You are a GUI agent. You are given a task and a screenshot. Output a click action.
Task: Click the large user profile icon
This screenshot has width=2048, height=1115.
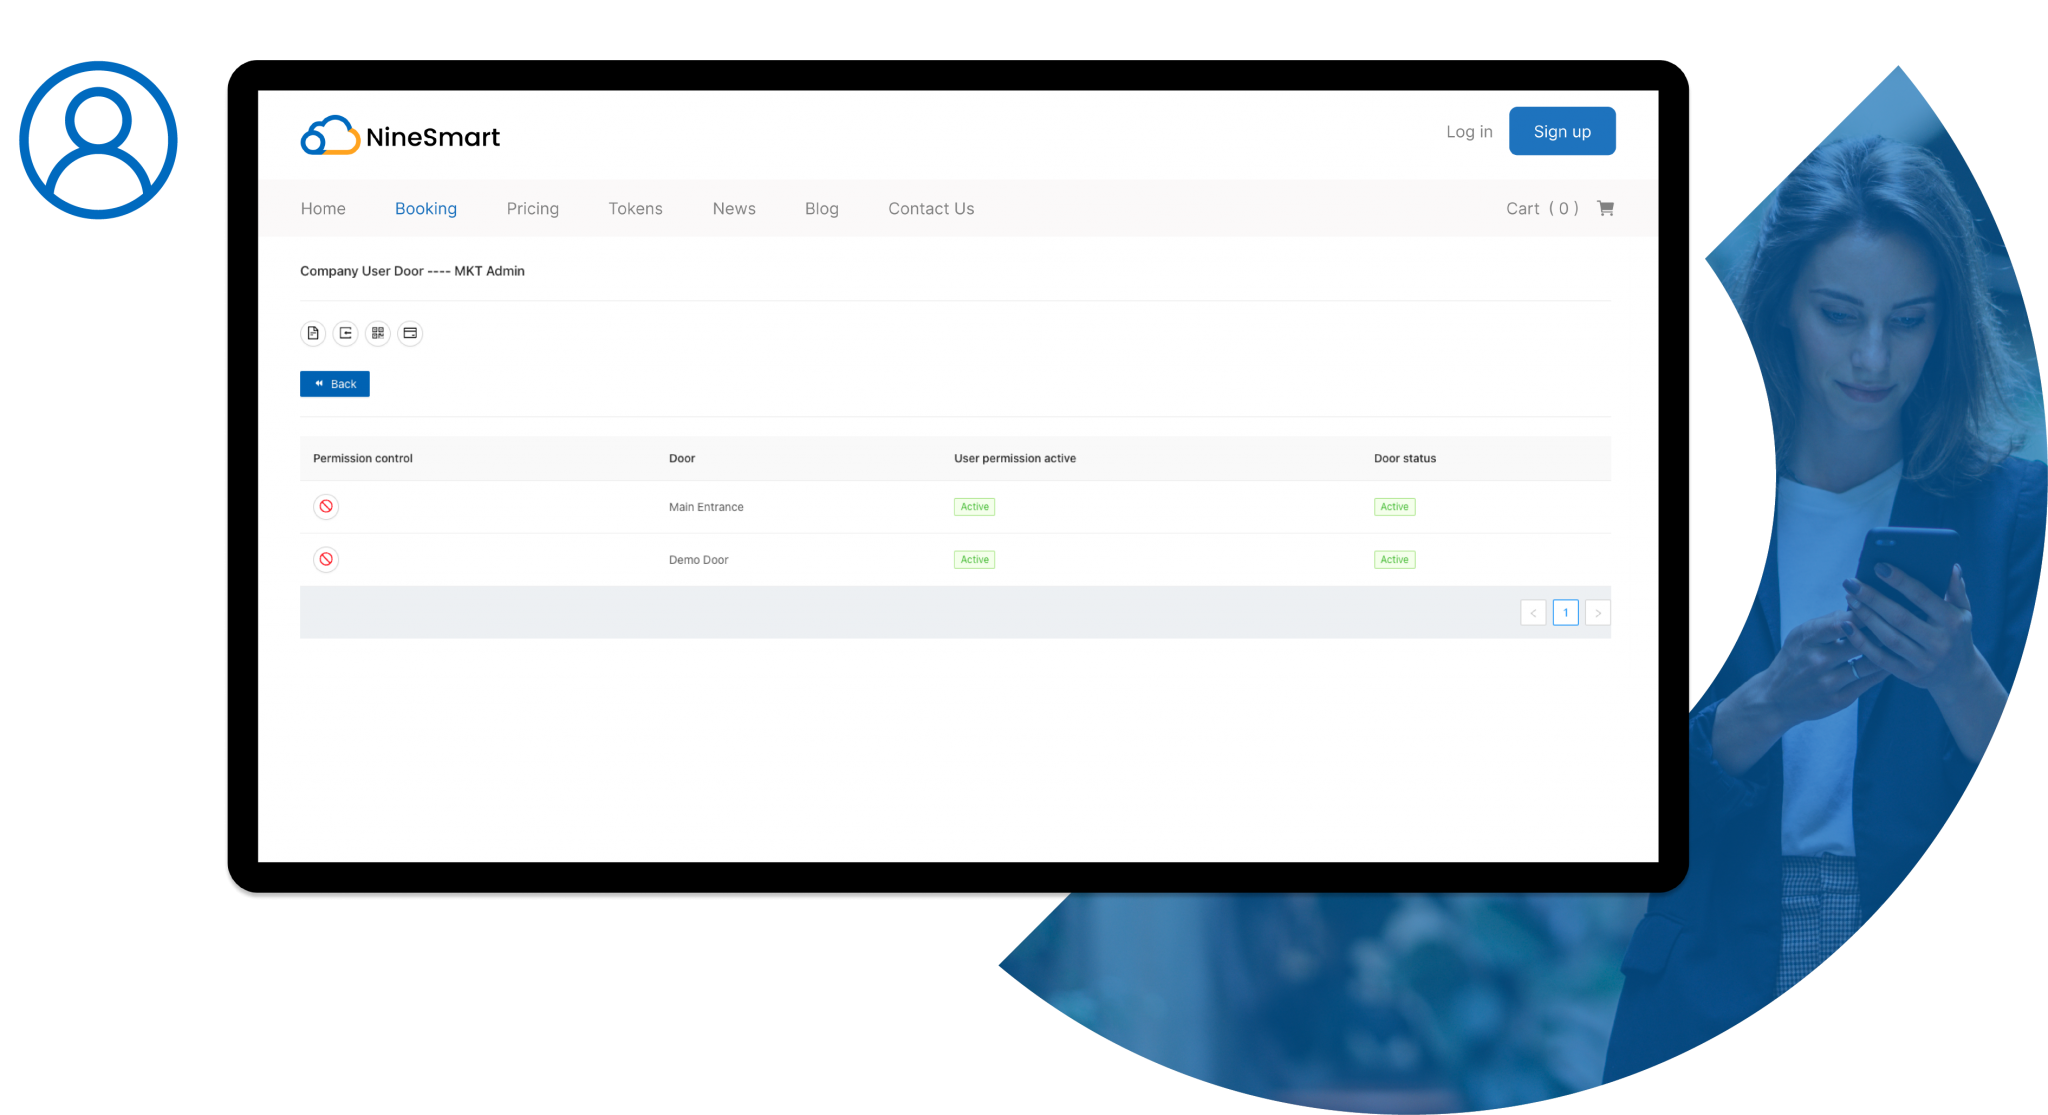[98, 140]
